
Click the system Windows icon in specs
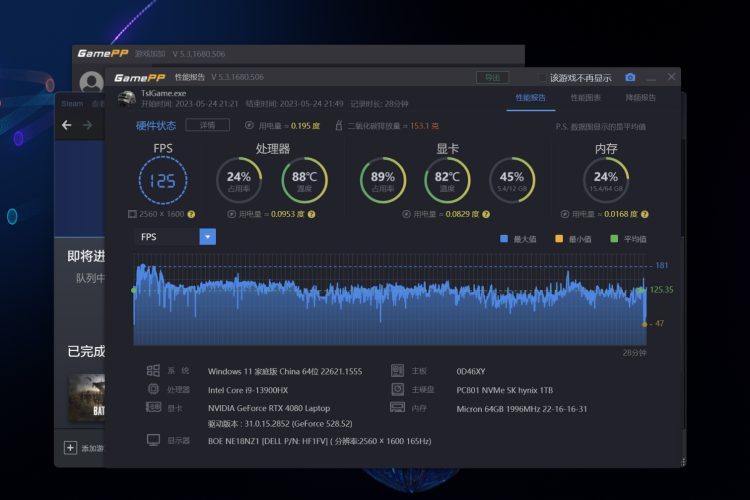point(153,370)
